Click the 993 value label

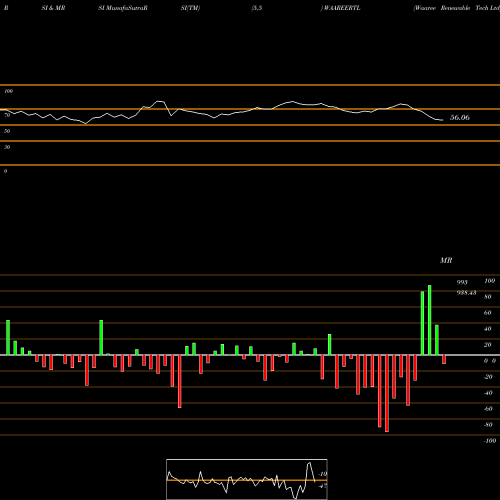pyautogui.click(x=462, y=282)
